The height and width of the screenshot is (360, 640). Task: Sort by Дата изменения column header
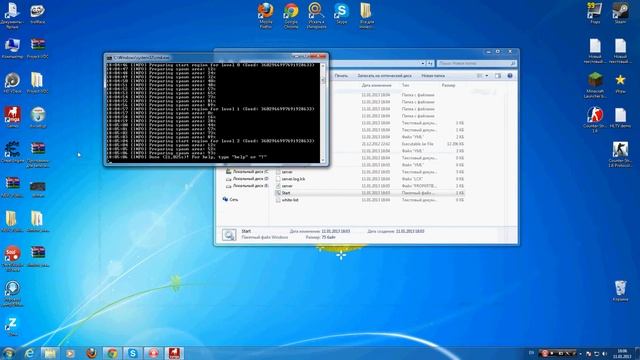click(x=376, y=85)
